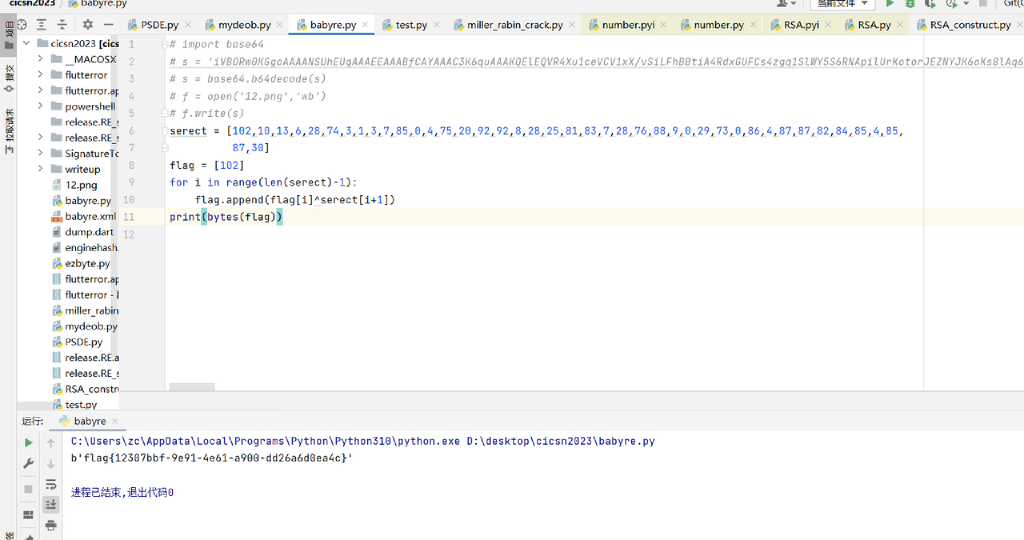The width and height of the screenshot is (1024, 540).
Task: Collapse all project tree items
Action: click(63, 24)
